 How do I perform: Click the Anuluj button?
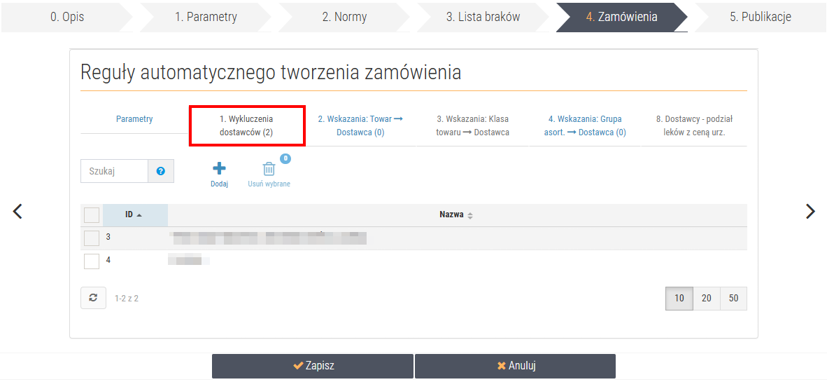(515, 366)
